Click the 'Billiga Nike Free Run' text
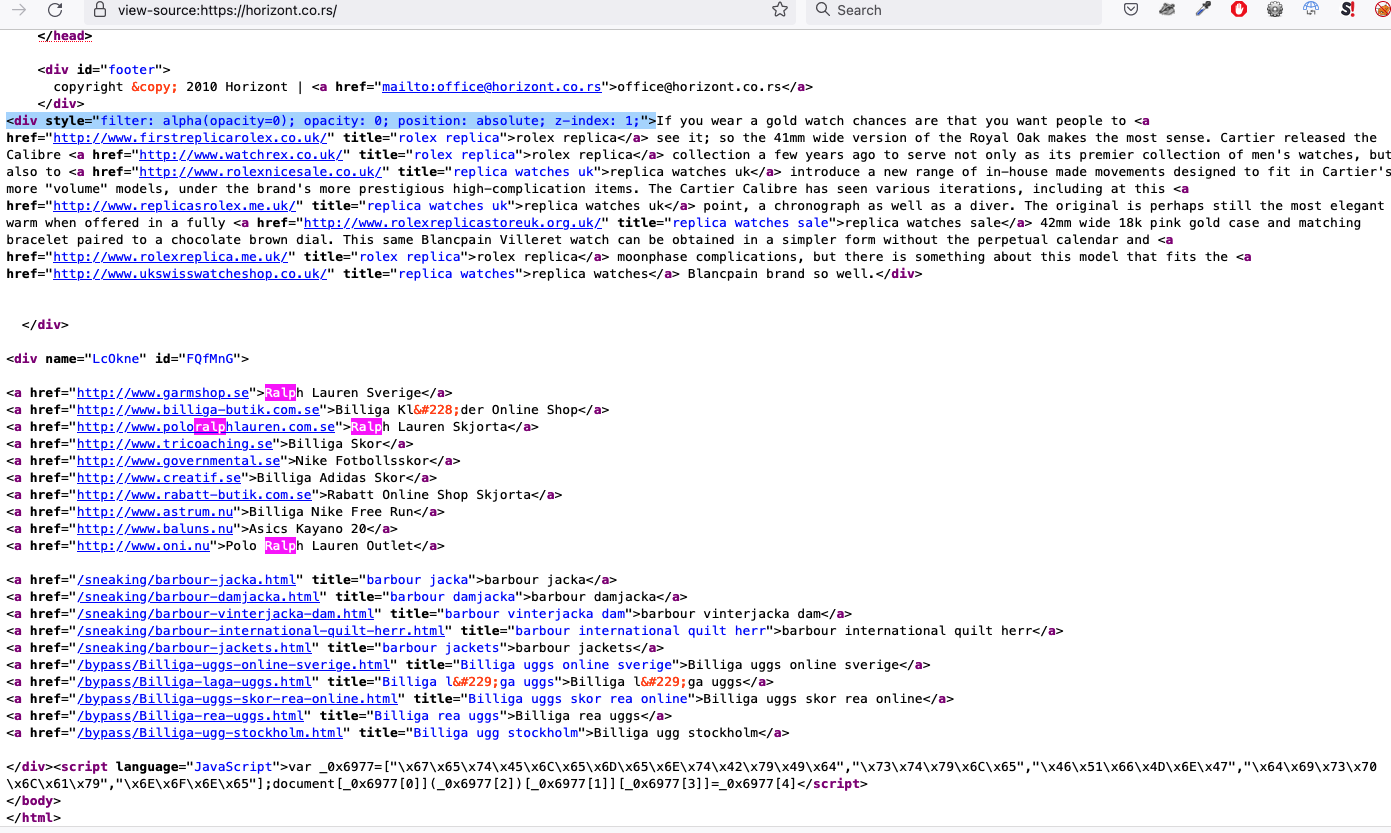1391x833 pixels. click(331, 512)
